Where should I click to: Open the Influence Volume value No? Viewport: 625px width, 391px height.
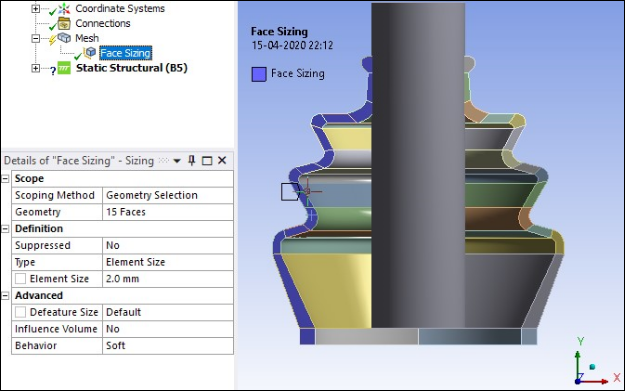click(x=168, y=329)
